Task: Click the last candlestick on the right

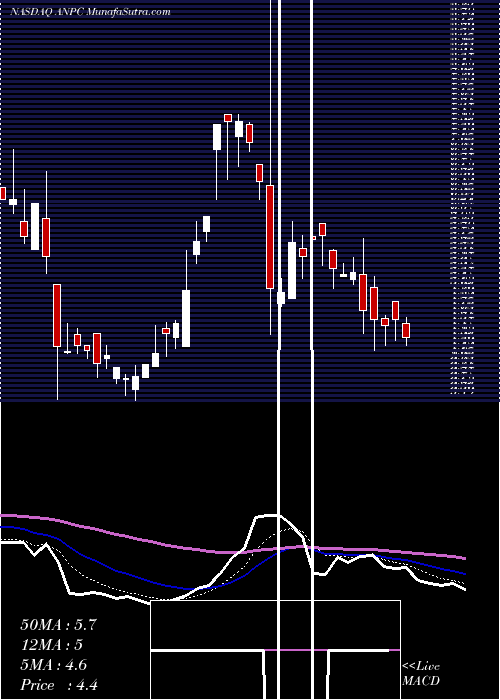Action: pos(406,331)
